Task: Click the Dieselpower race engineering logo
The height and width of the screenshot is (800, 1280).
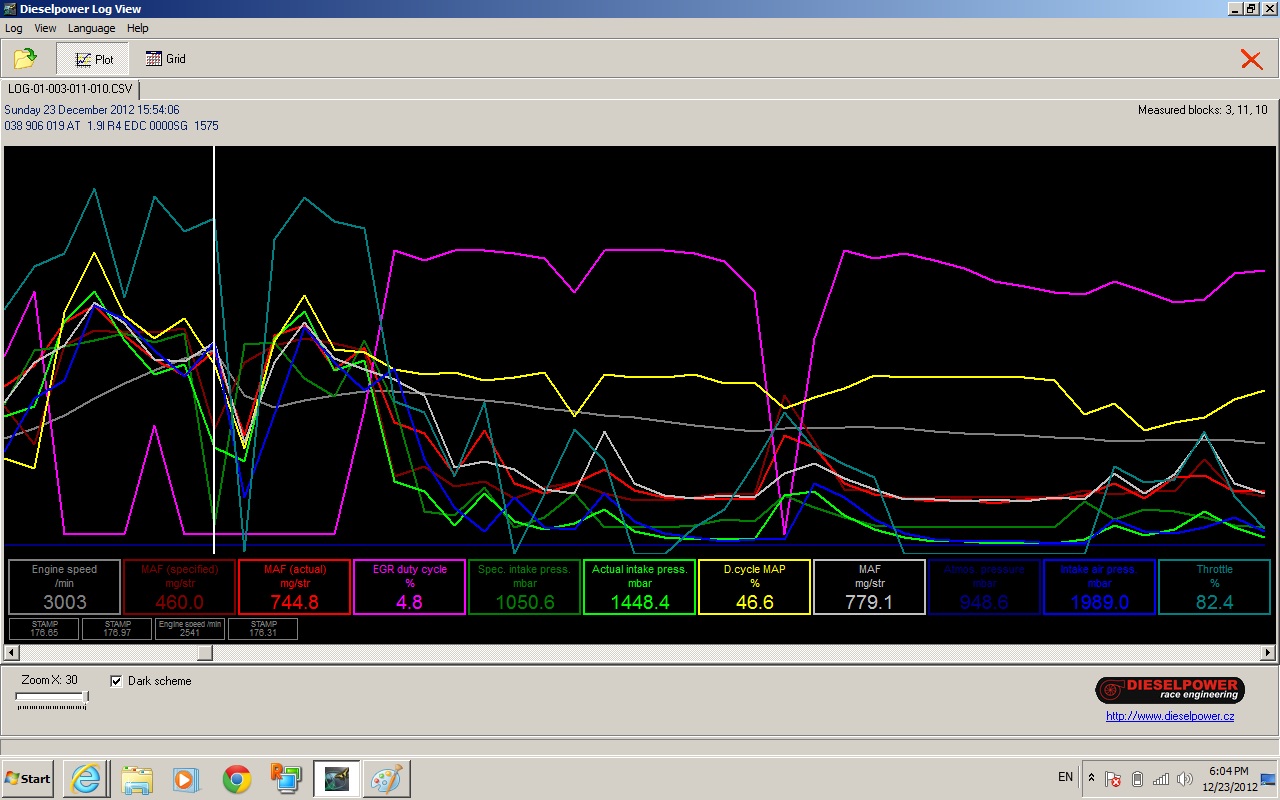Action: tap(1169, 689)
